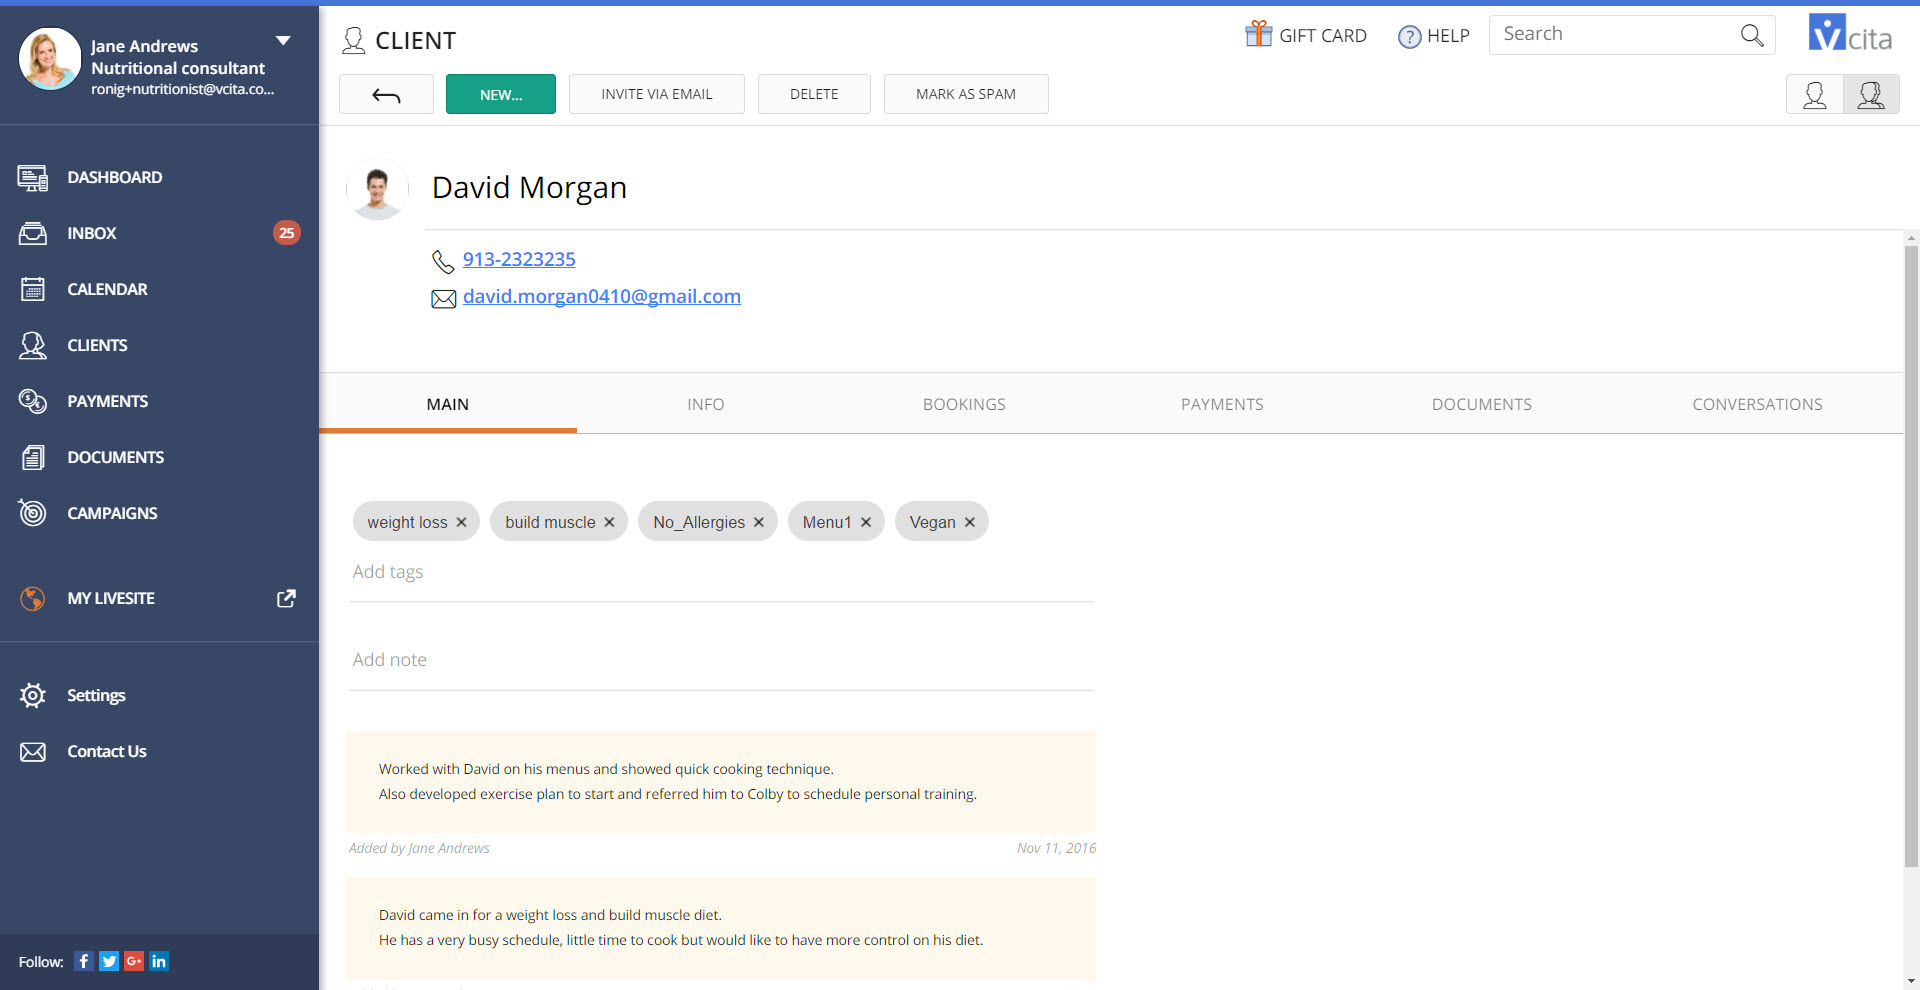Select the CALENDAR menu label
This screenshot has width=1920, height=990.
coord(107,289)
